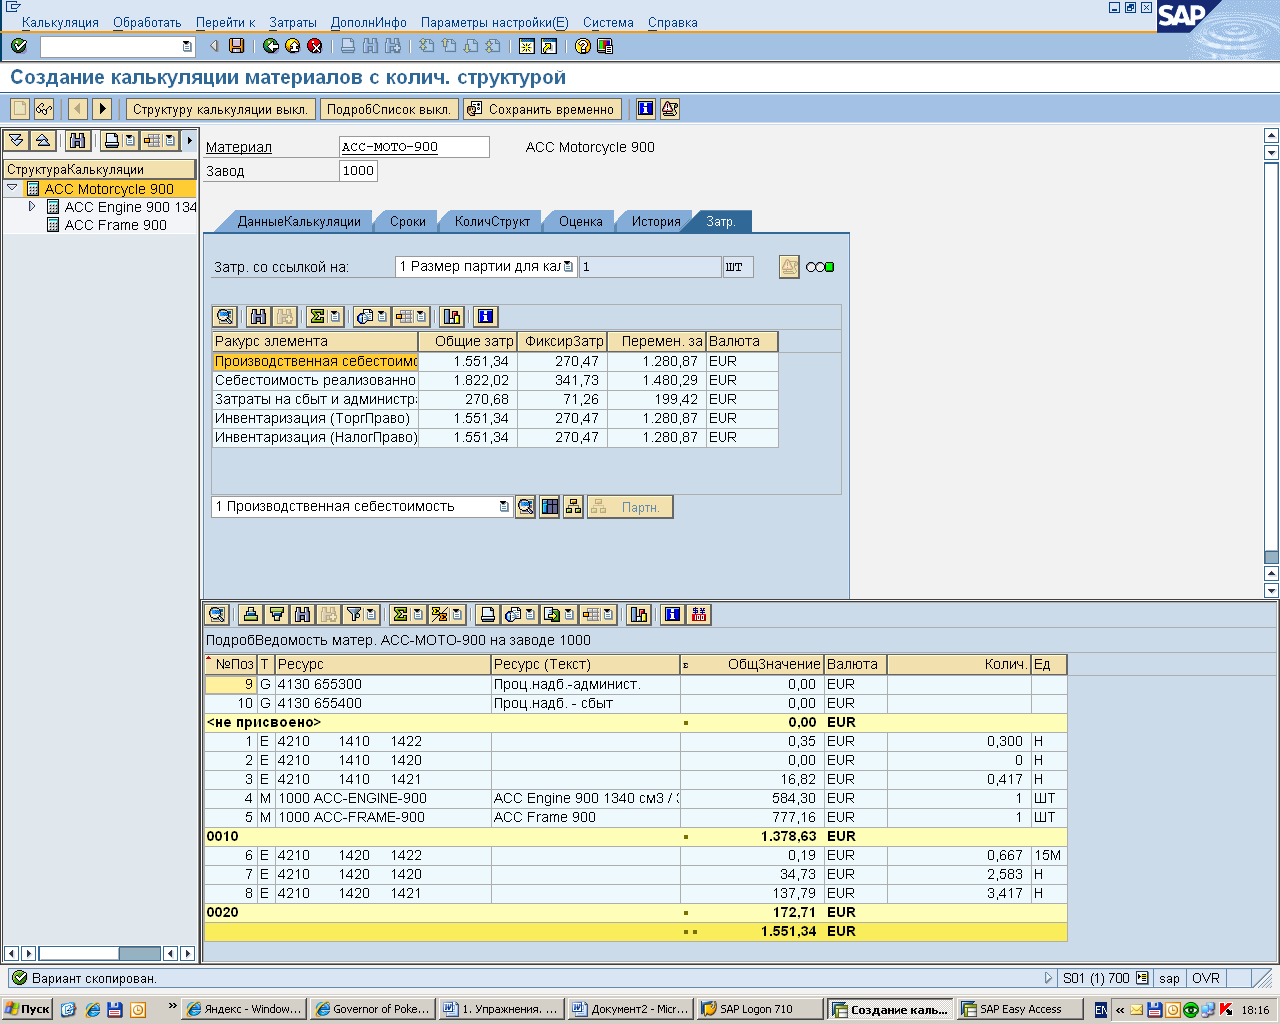Open the Калькуляция menu
Viewport: 1280px width, 1024px height.
point(60,22)
